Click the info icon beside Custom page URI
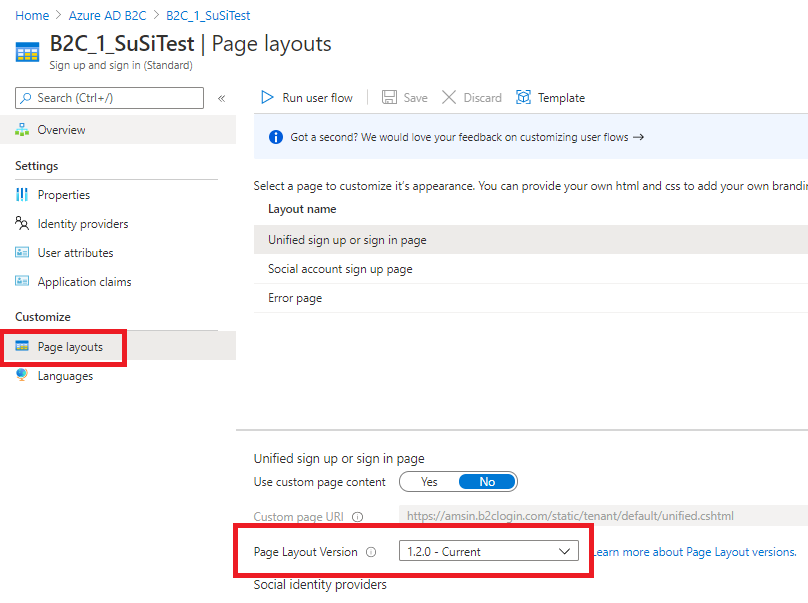This screenshot has height=603, width=808. [358, 517]
